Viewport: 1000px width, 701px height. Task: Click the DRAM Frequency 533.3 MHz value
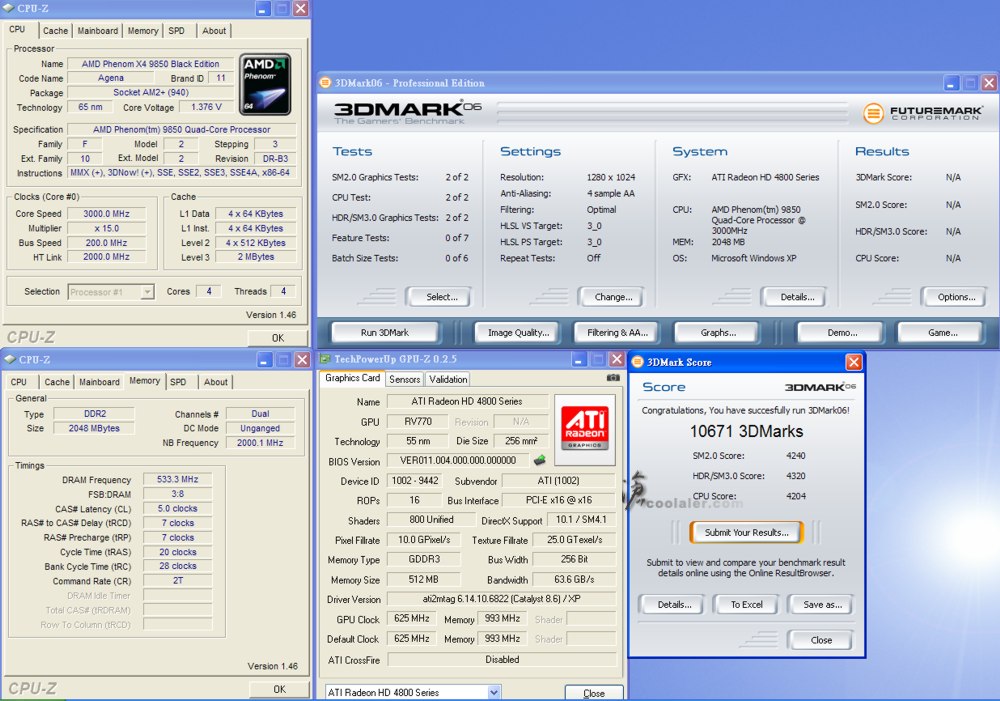[177, 479]
